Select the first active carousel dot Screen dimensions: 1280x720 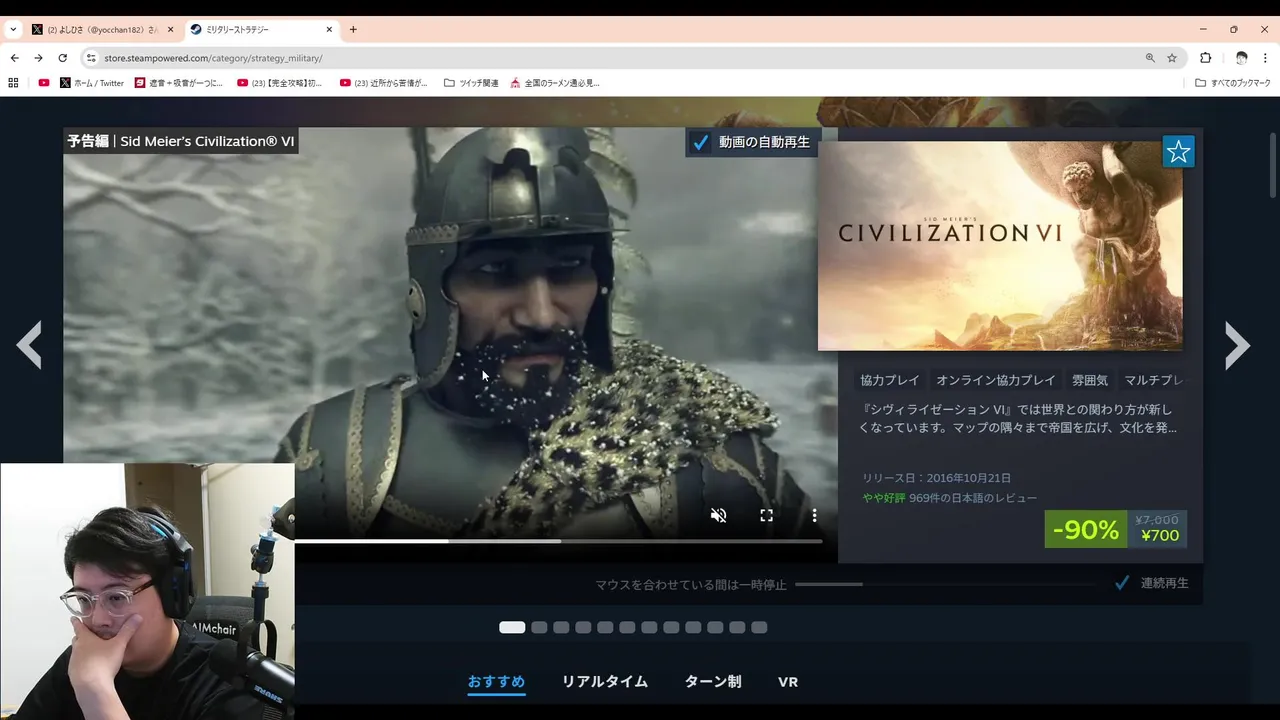(512, 628)
